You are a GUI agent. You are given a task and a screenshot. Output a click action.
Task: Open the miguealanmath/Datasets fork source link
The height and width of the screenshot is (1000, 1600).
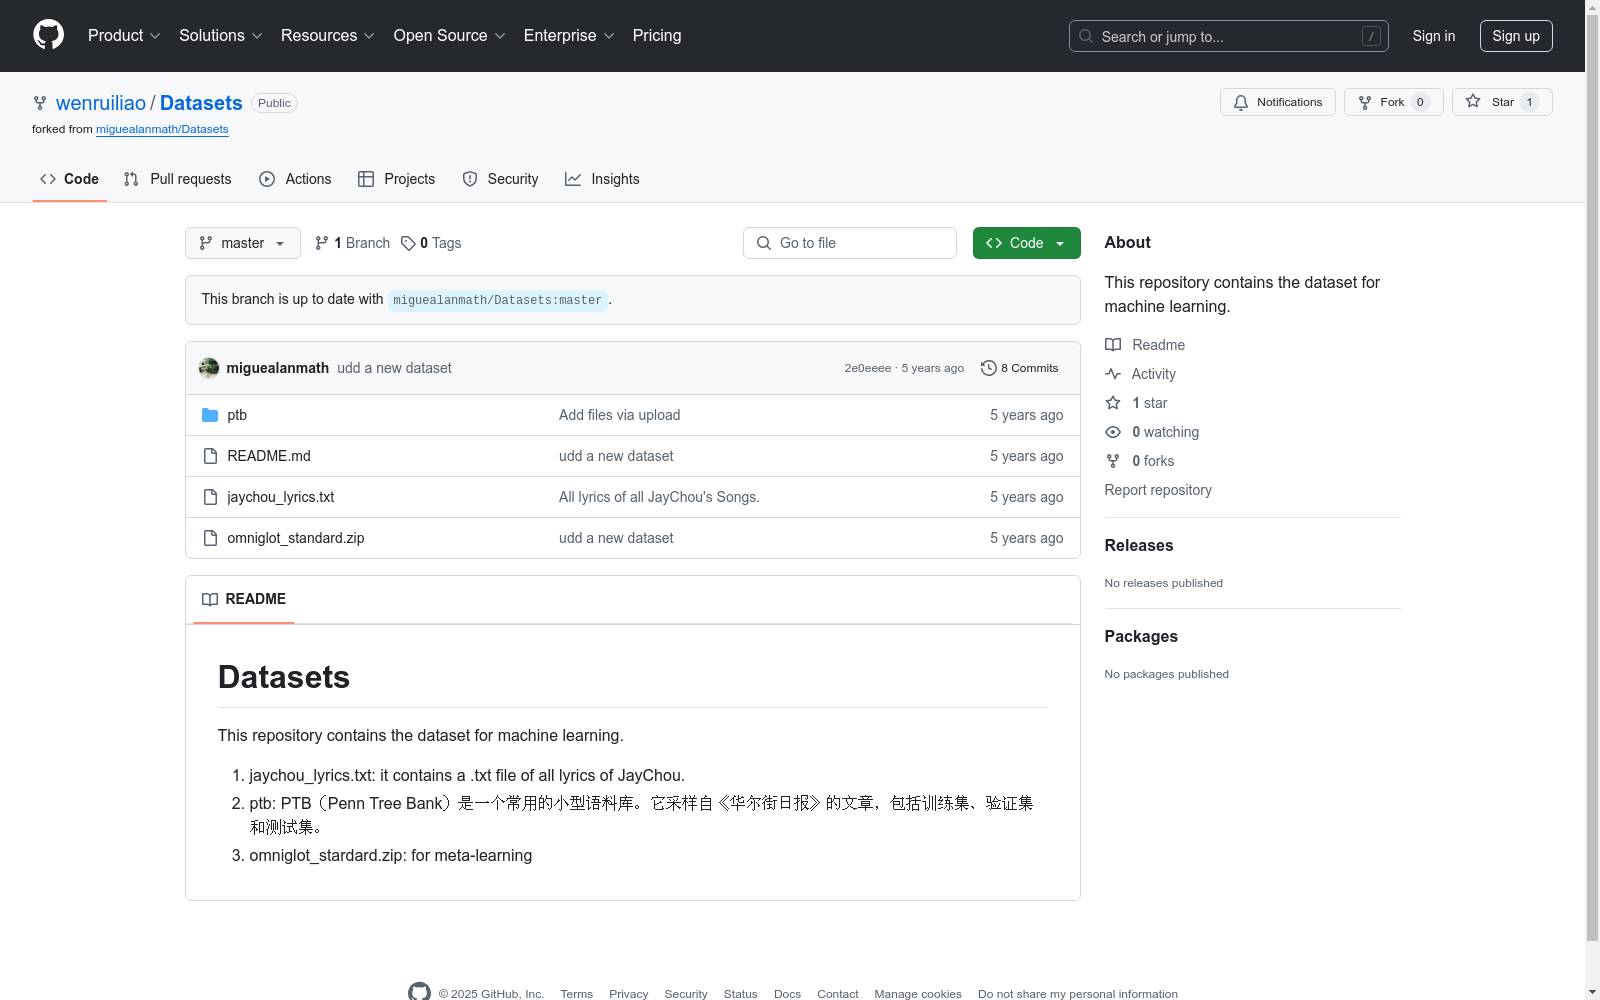point(162,129)
